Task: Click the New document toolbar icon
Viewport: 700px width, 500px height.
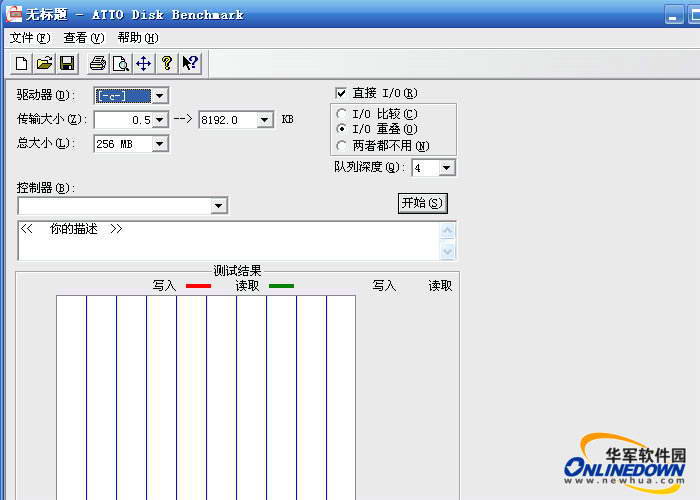Action: (21, 63)
